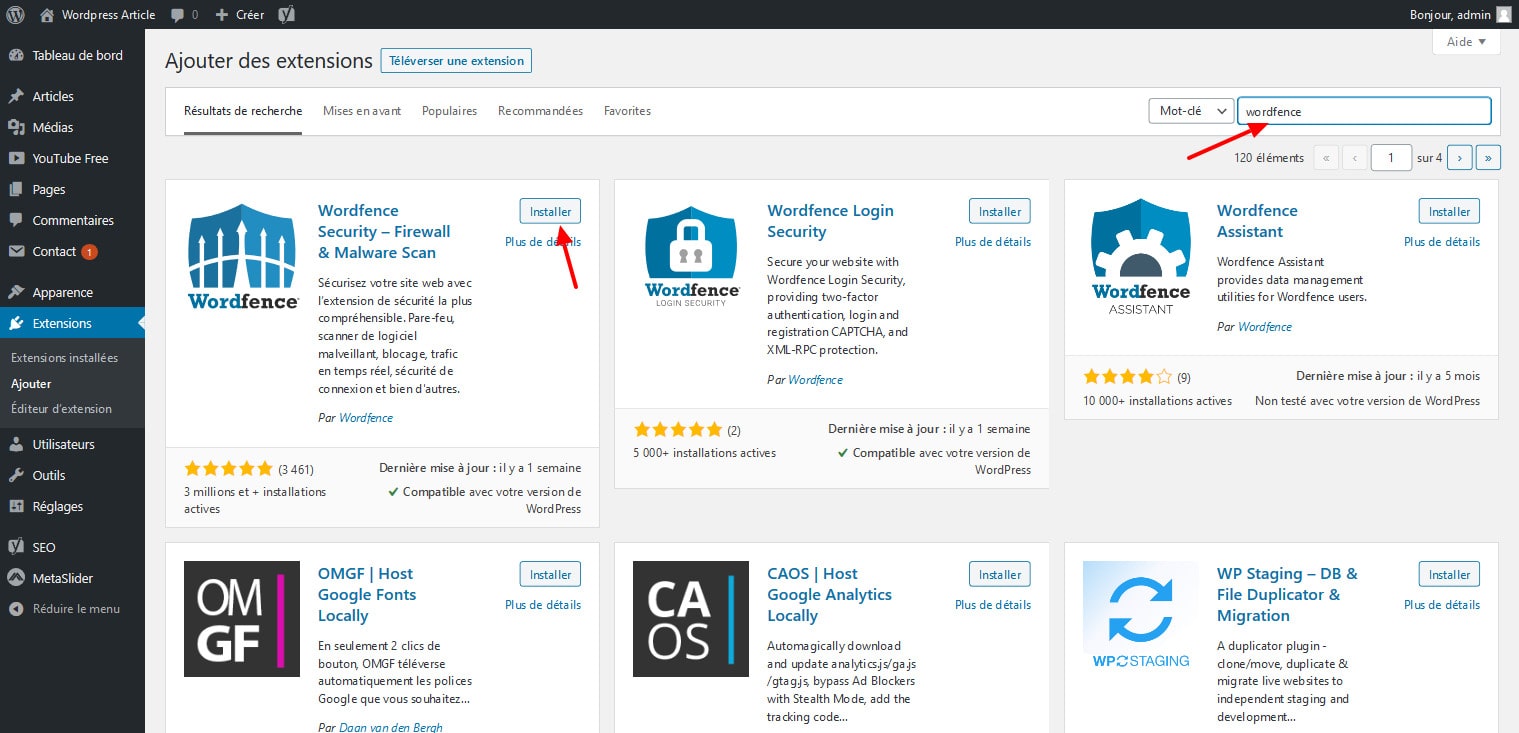Screen dimensions: 1519x733
Task: Open the Wordfence Assistant title link
Action: point(1257,221)
